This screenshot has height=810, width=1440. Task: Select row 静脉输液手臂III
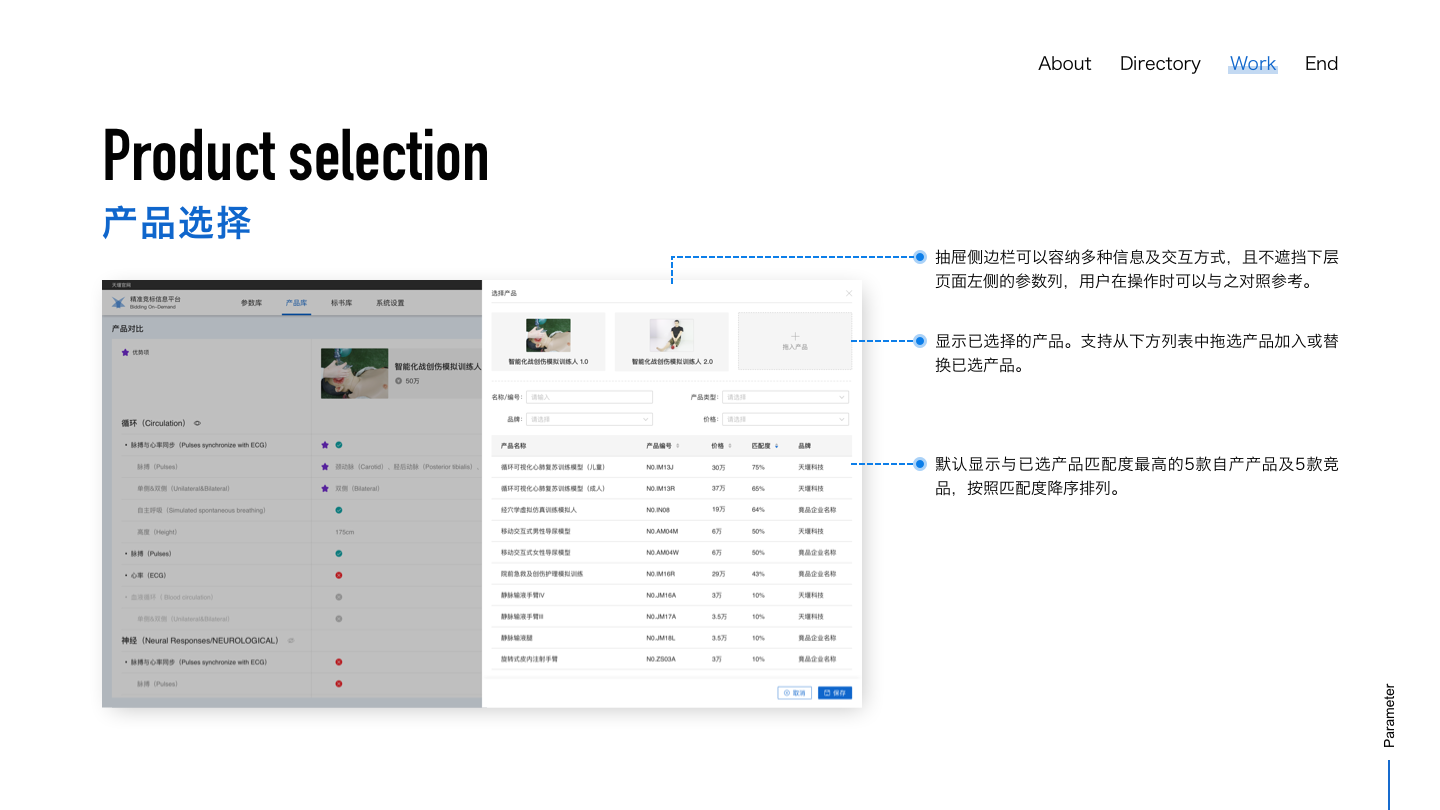coord(671,616)
